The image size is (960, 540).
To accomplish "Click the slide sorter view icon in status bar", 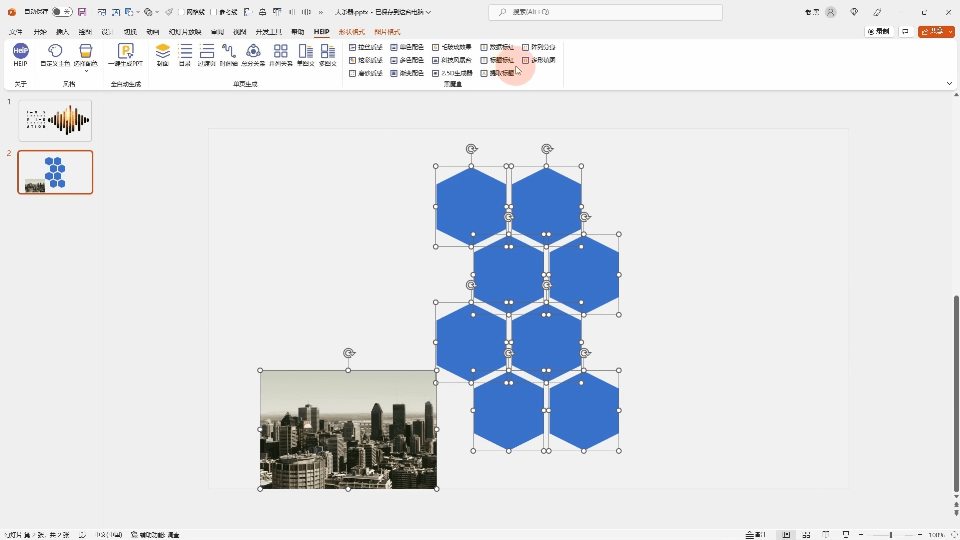I will click(806, 534).
